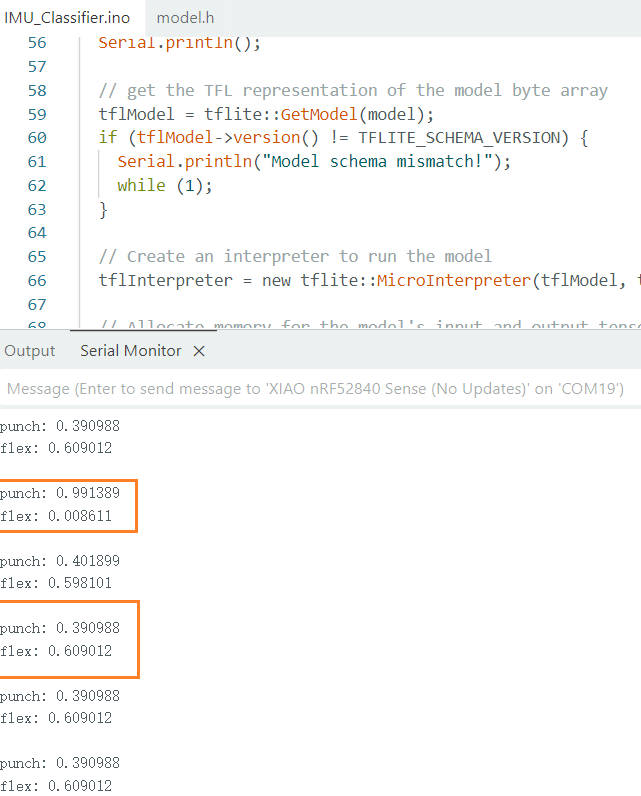Close the Serial Monitor panel tab
This screenshot has width=641, height=796.
coord(199,351)
